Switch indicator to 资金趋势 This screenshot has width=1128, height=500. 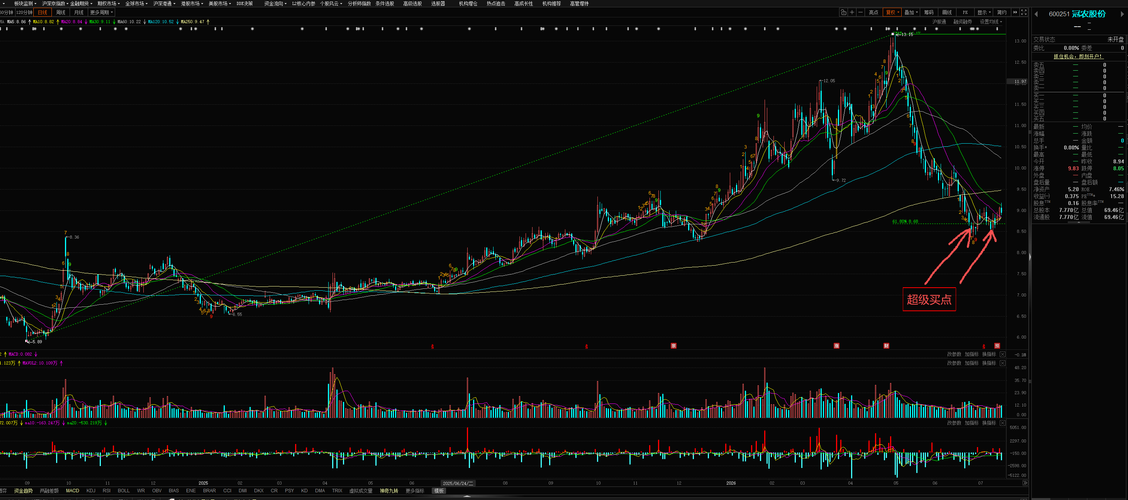click(x=23, y=491)
